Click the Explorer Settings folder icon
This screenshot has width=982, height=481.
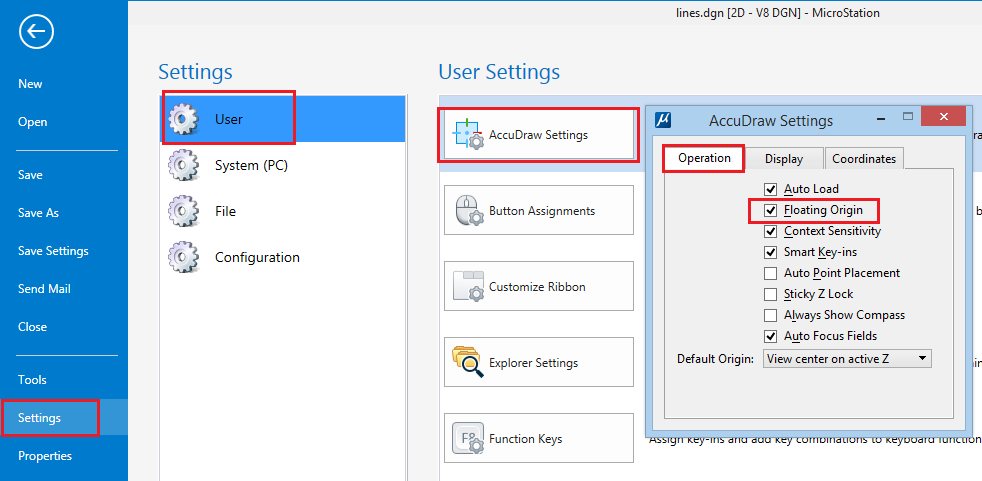[x=467, y=362]
